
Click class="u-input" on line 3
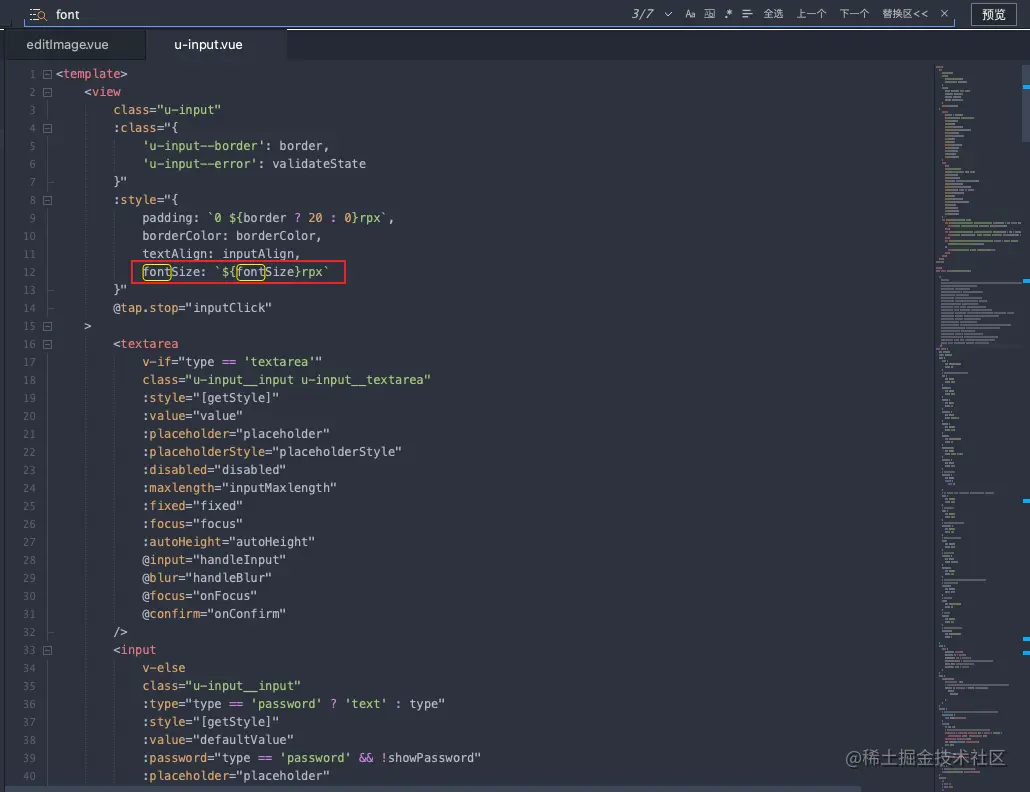pos(167,110)
